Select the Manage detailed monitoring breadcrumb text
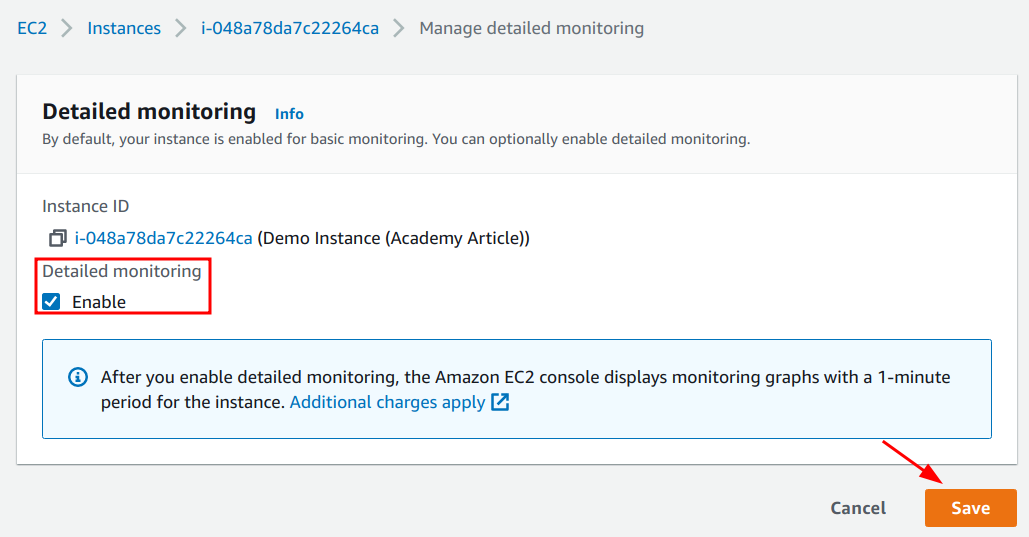1029x537 pixels. 532,28
